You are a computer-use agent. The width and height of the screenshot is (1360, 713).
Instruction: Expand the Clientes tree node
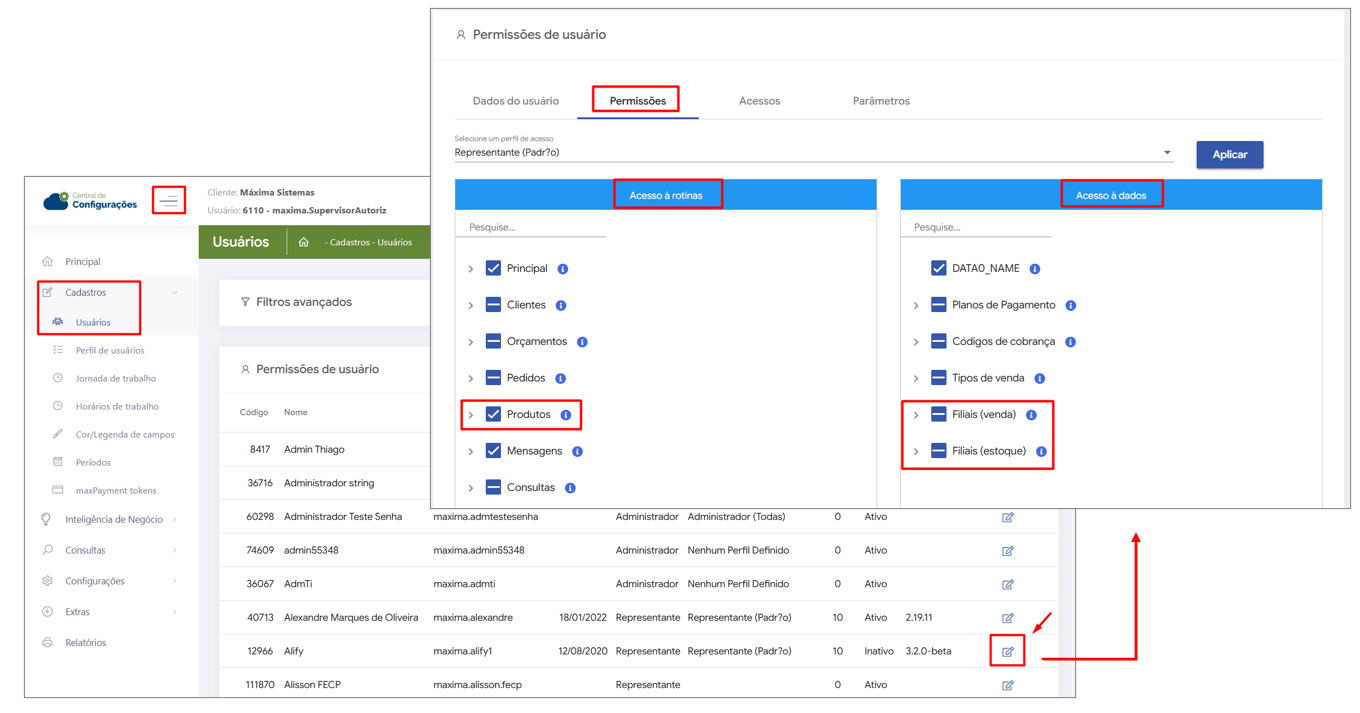pyautogui.click(x=471, y=306)
